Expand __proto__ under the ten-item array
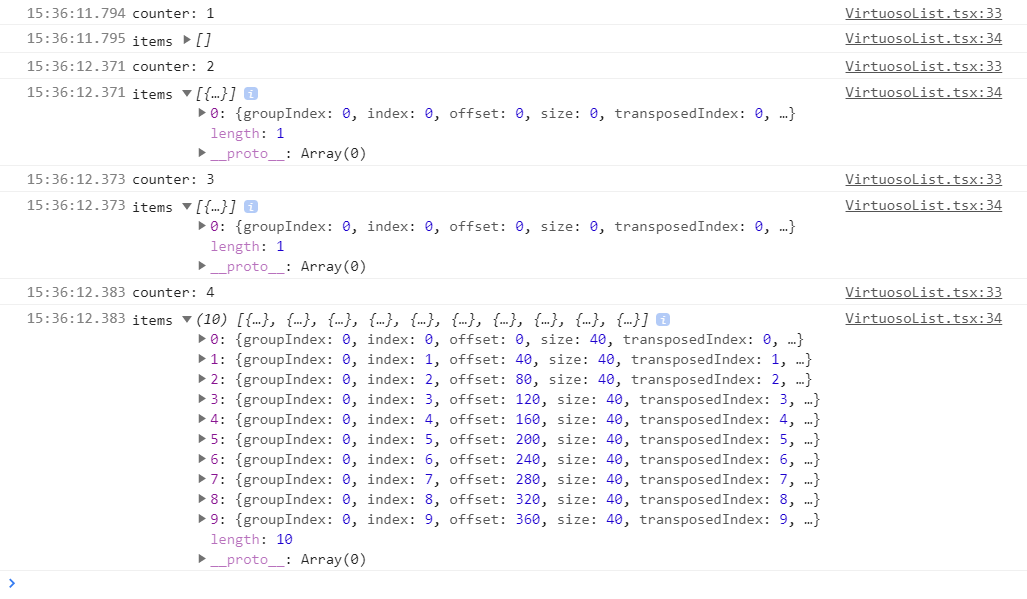1027x599 pixels. (x=202, y=559)
